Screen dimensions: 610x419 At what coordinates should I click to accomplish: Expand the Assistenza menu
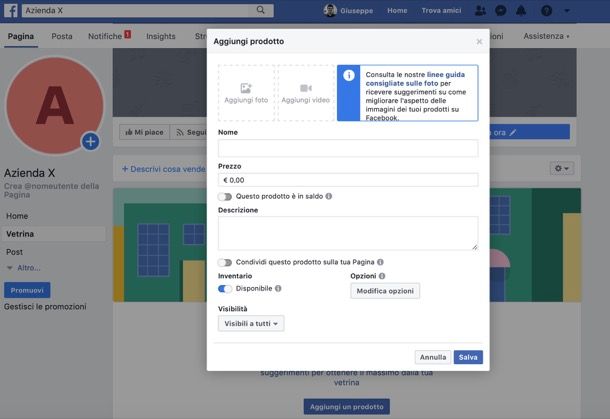[546, 36]
